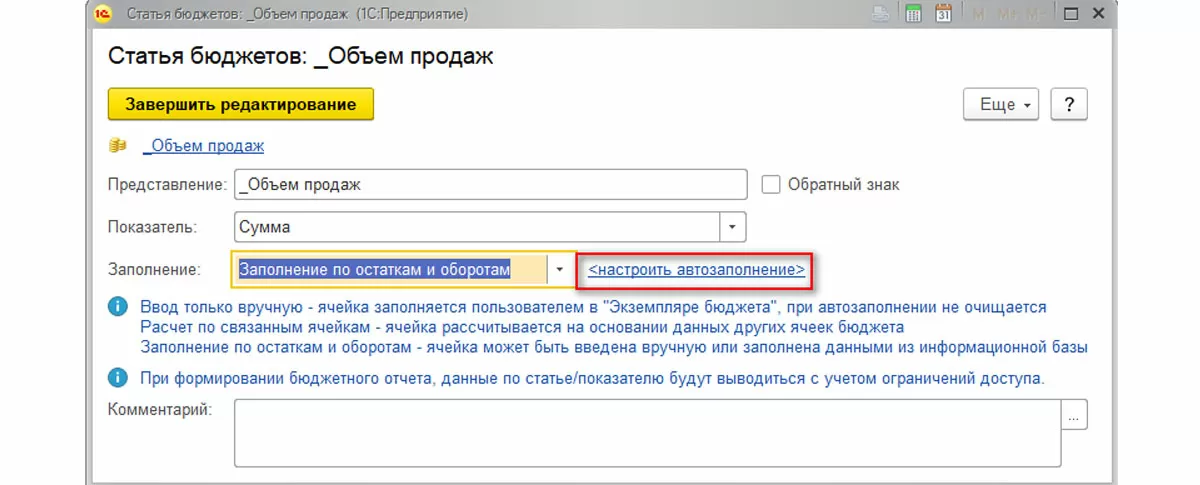
Task: Toggle the Обратный знак checkbox
Action: pyautogui.click(x=771, y=185)
